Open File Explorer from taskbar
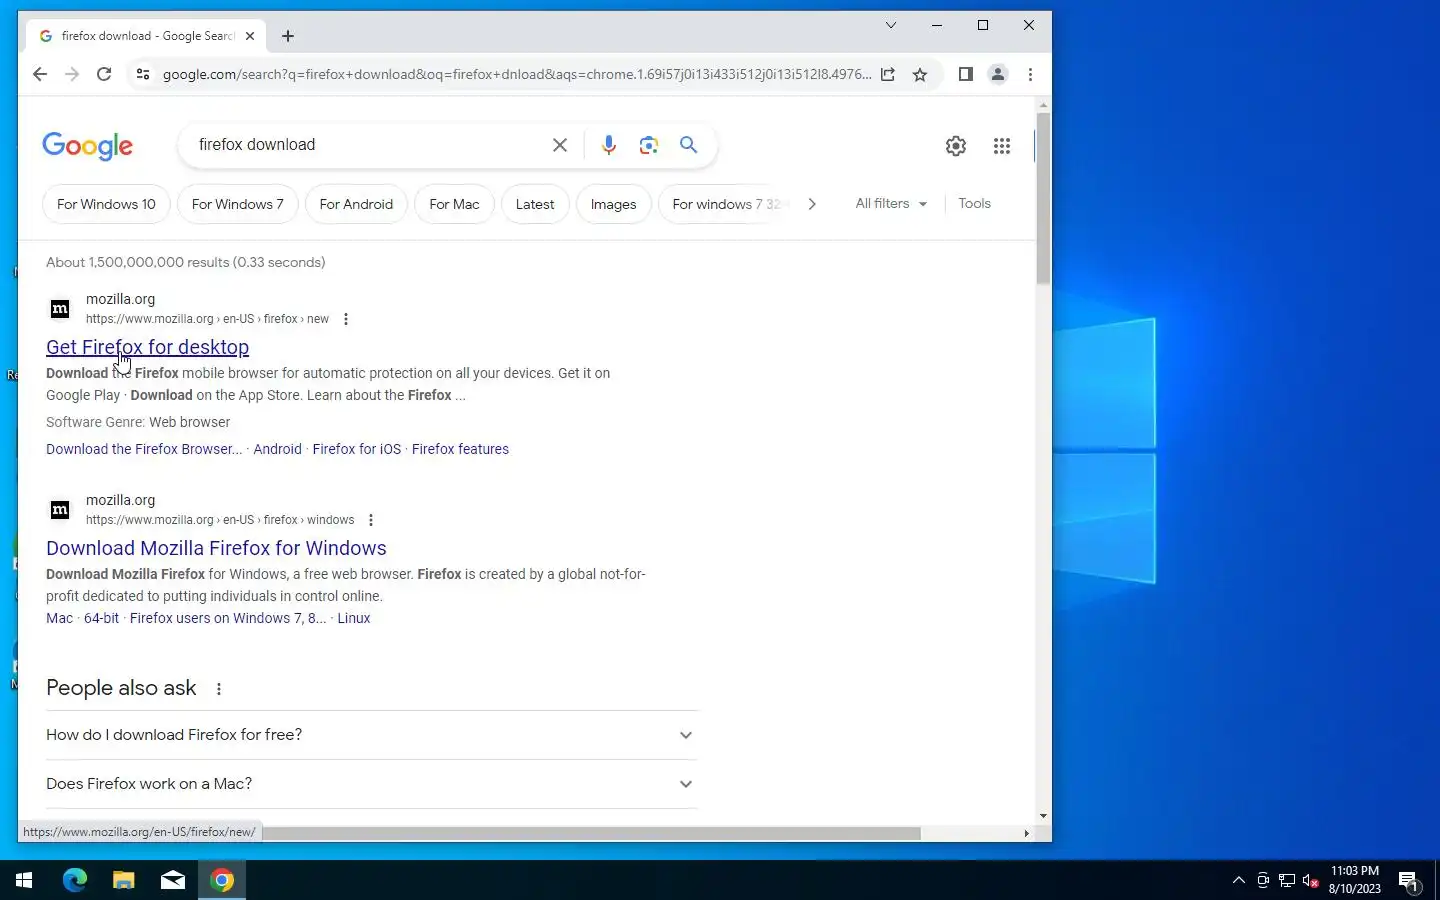 click(123, 880)
